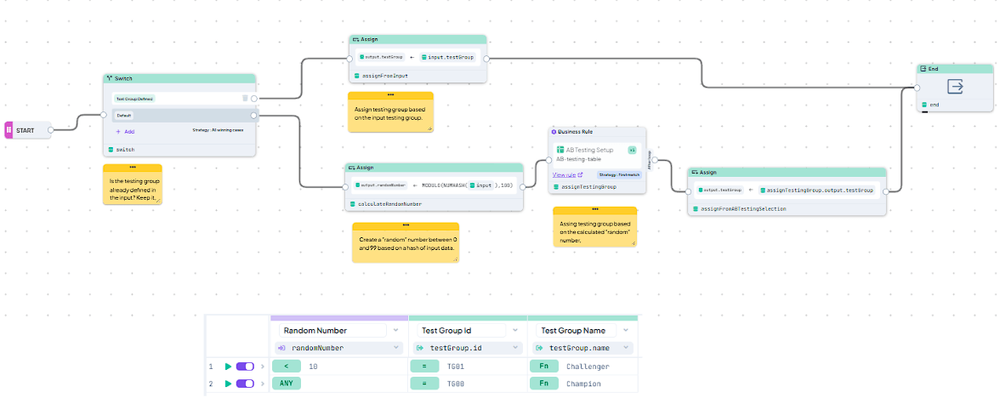
Task: Click the database icon beside 'assignTestingGroup' name
Action: point(556,187)
